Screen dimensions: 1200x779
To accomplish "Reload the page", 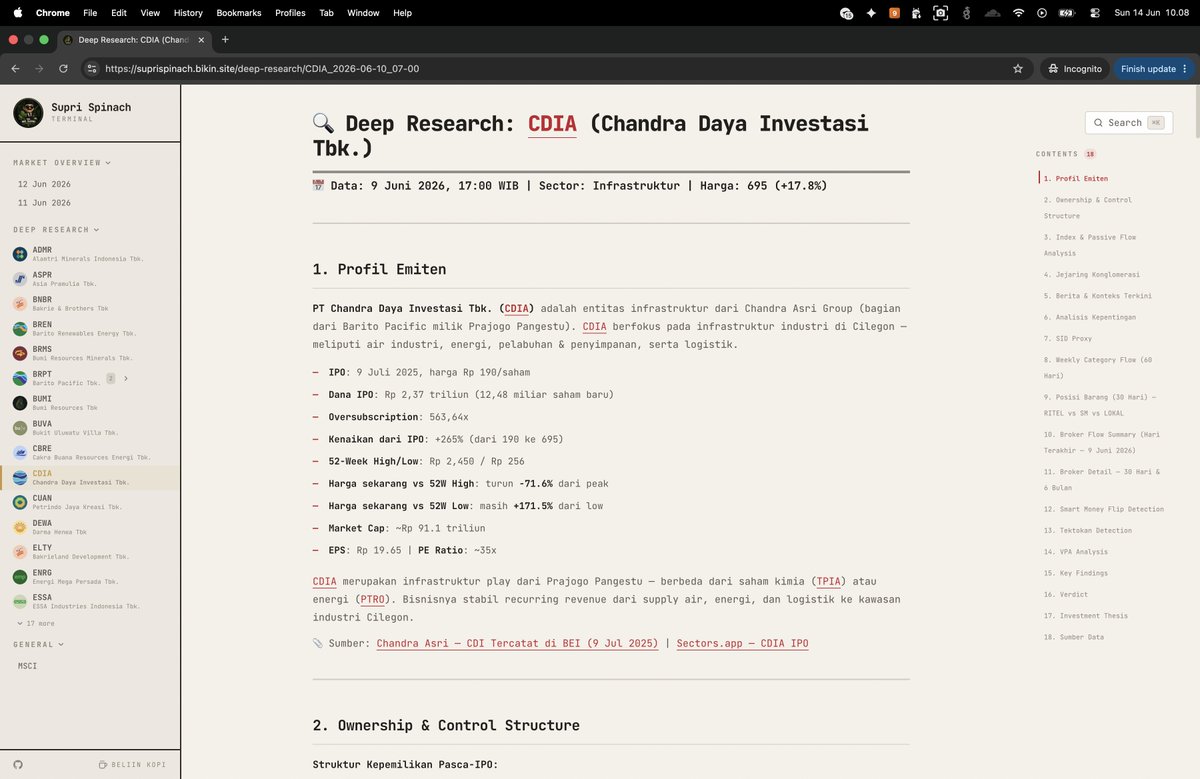I will tap(63, 69).
